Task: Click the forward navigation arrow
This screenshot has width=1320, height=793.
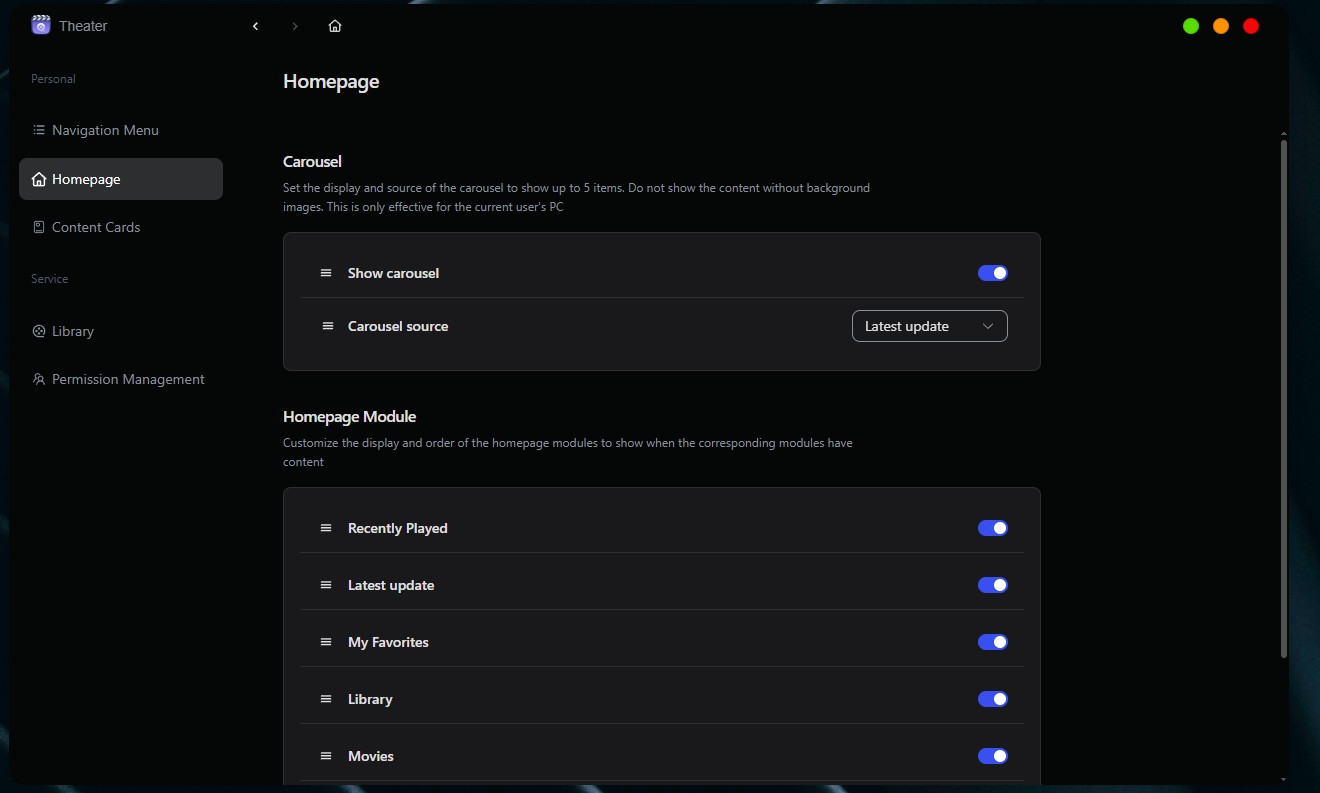Action: pyautogui.click(x=295, y=26)
